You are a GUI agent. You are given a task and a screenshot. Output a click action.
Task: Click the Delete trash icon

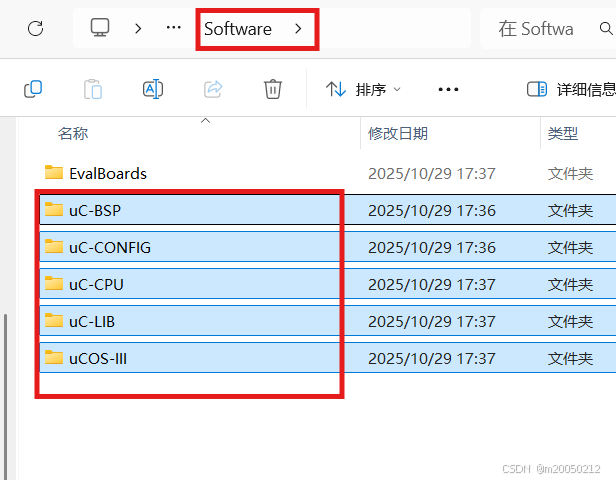tap(273, 89)
